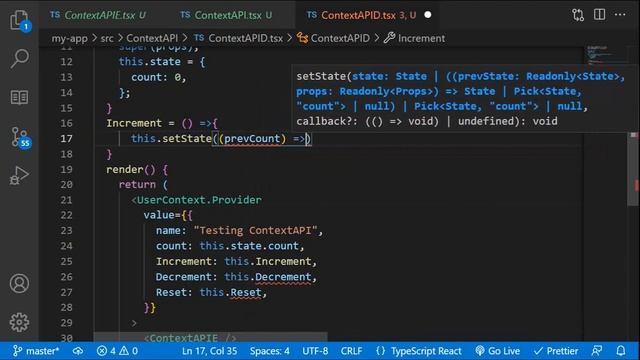Click the vertical editor scrollbar thumb
Image resolution: width=640 pixels, height=360 pixels.
tap(633, 169)
